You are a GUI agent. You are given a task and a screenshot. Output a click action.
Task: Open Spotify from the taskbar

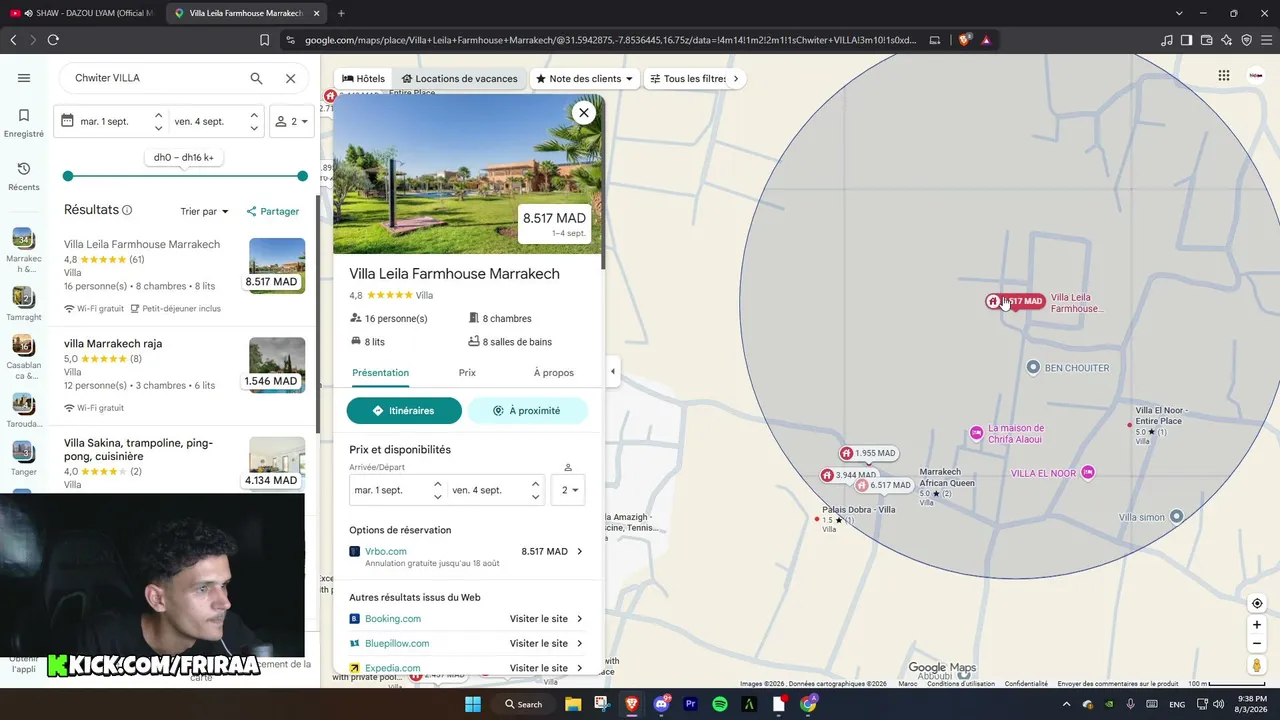coord(719,704)
